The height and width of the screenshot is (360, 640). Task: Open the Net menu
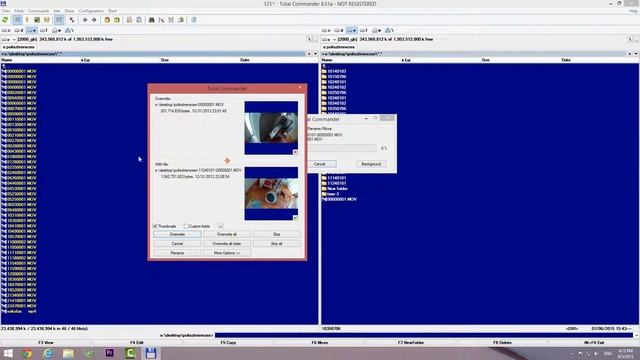click(57, 11)
